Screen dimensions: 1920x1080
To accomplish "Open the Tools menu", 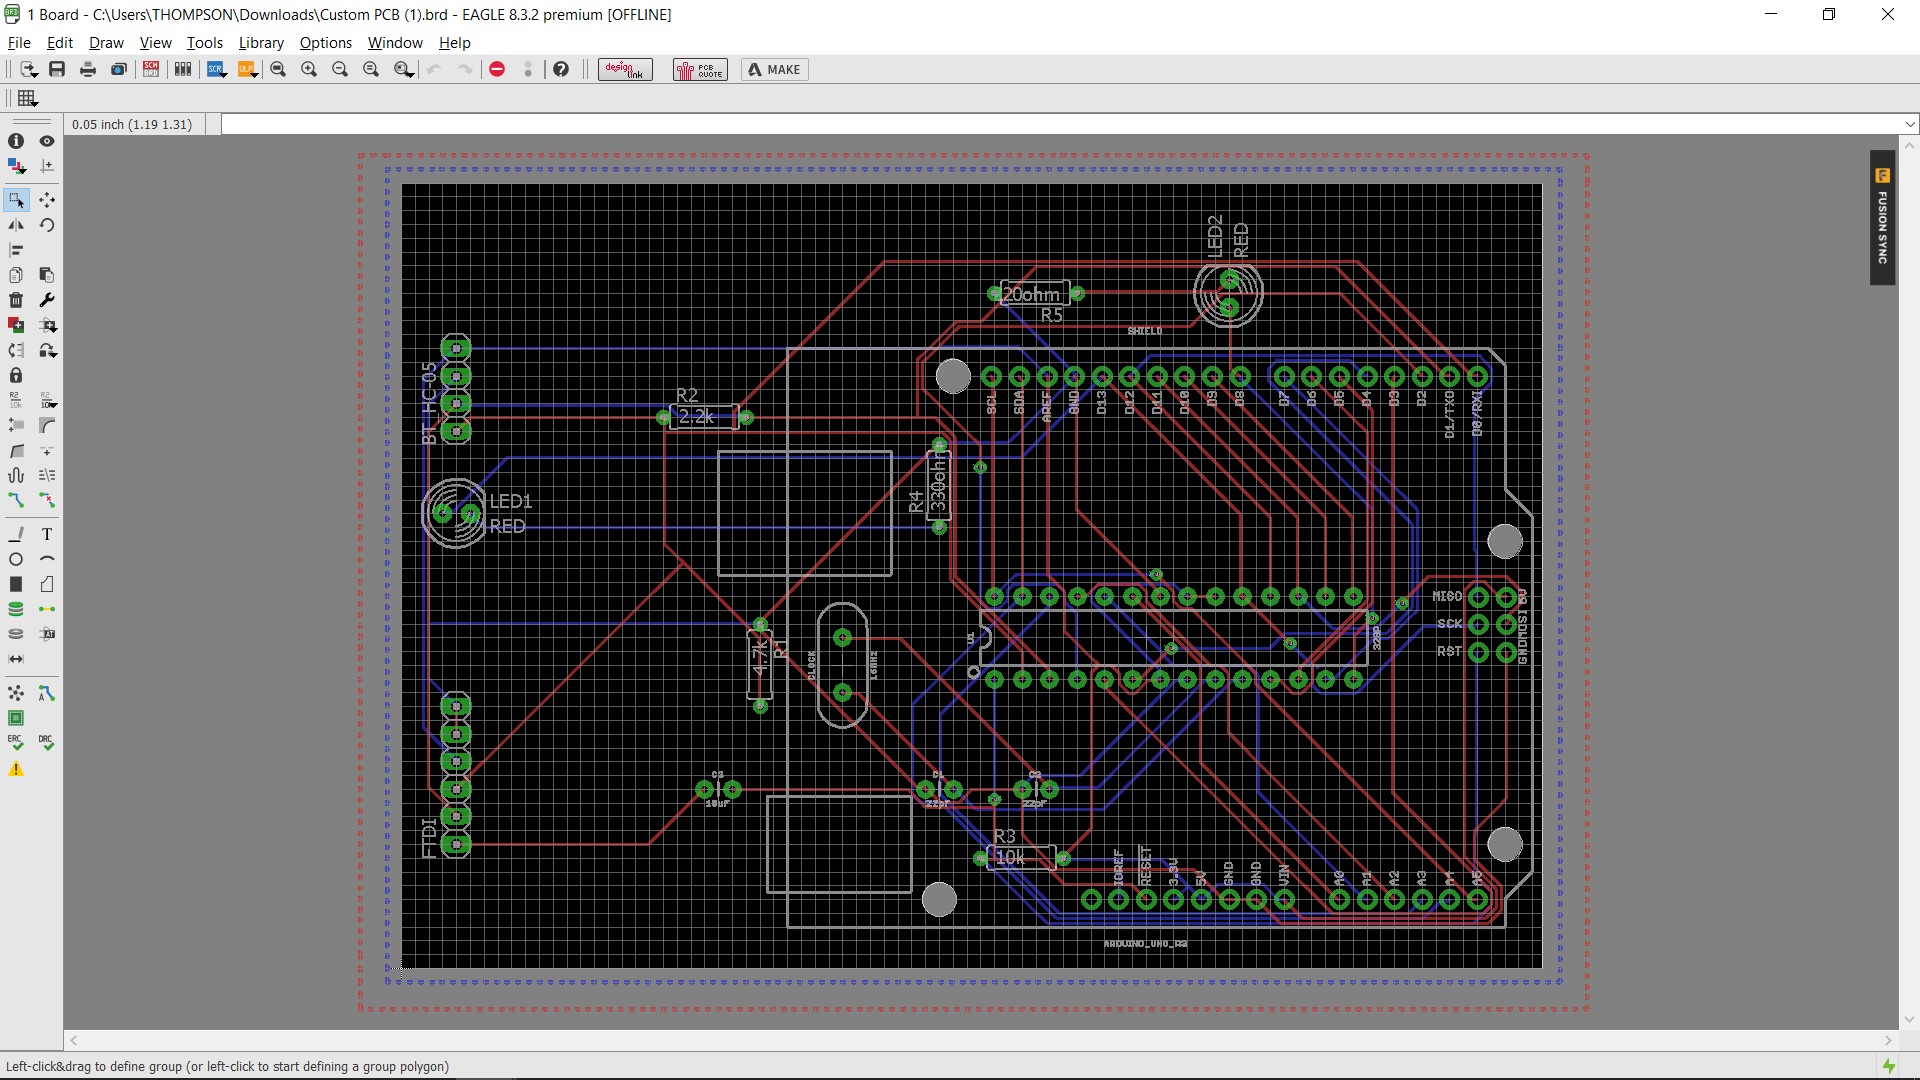I will coord(204,43).
